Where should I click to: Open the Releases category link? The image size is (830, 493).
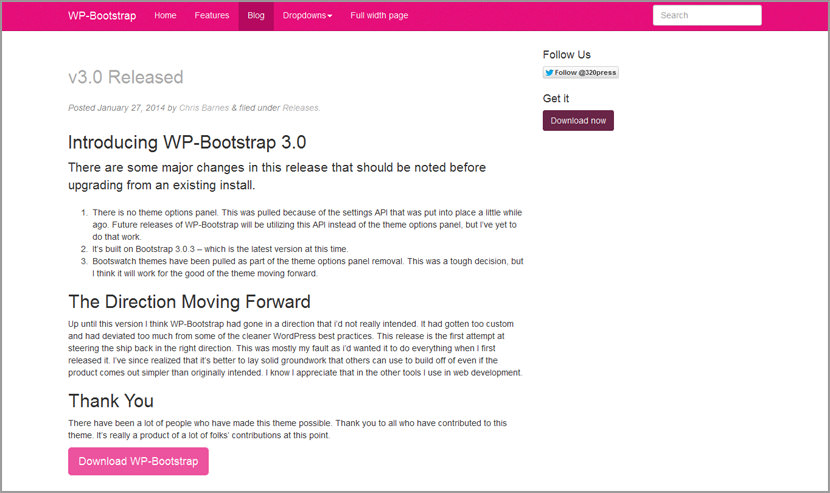(x=301, y=107)
